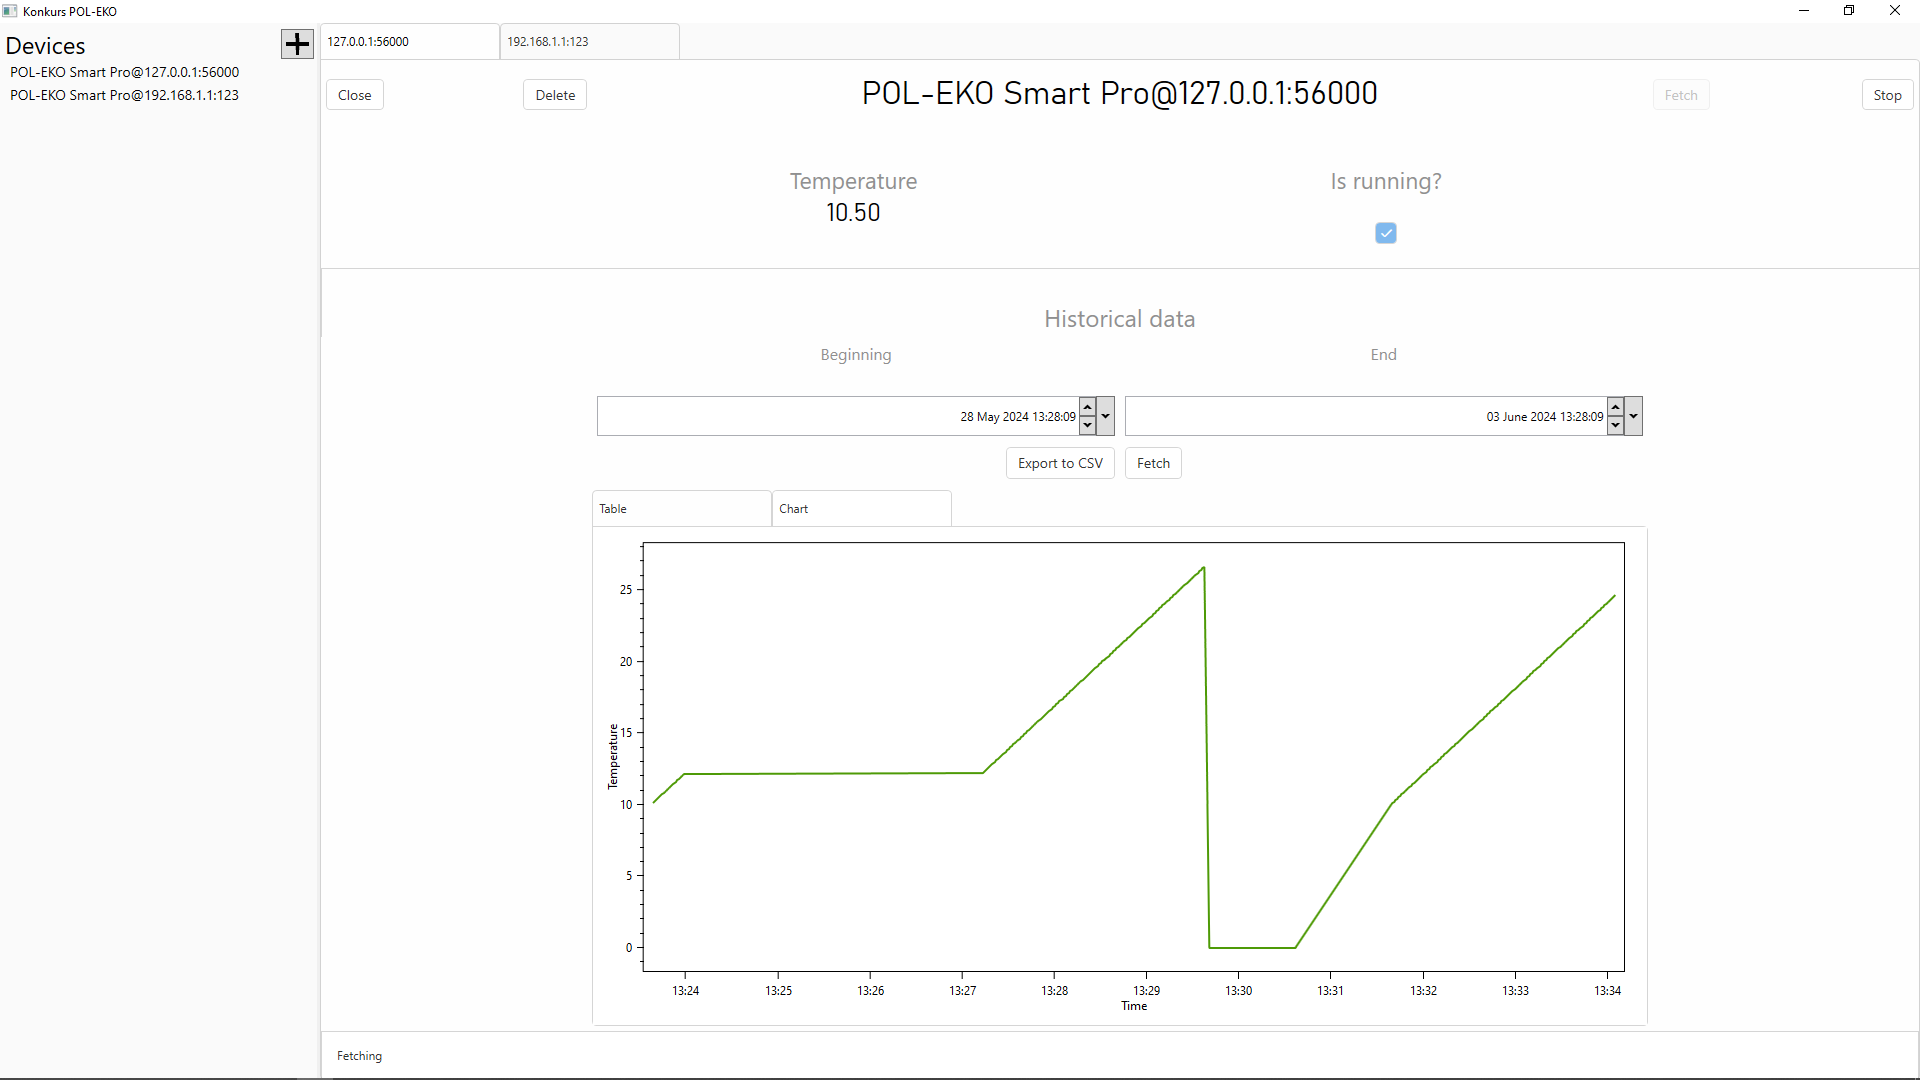This screenshot has height=1080, width=1920.
Task: Open the Beginning date calendar dropdown
Action: pos(1105,416)
